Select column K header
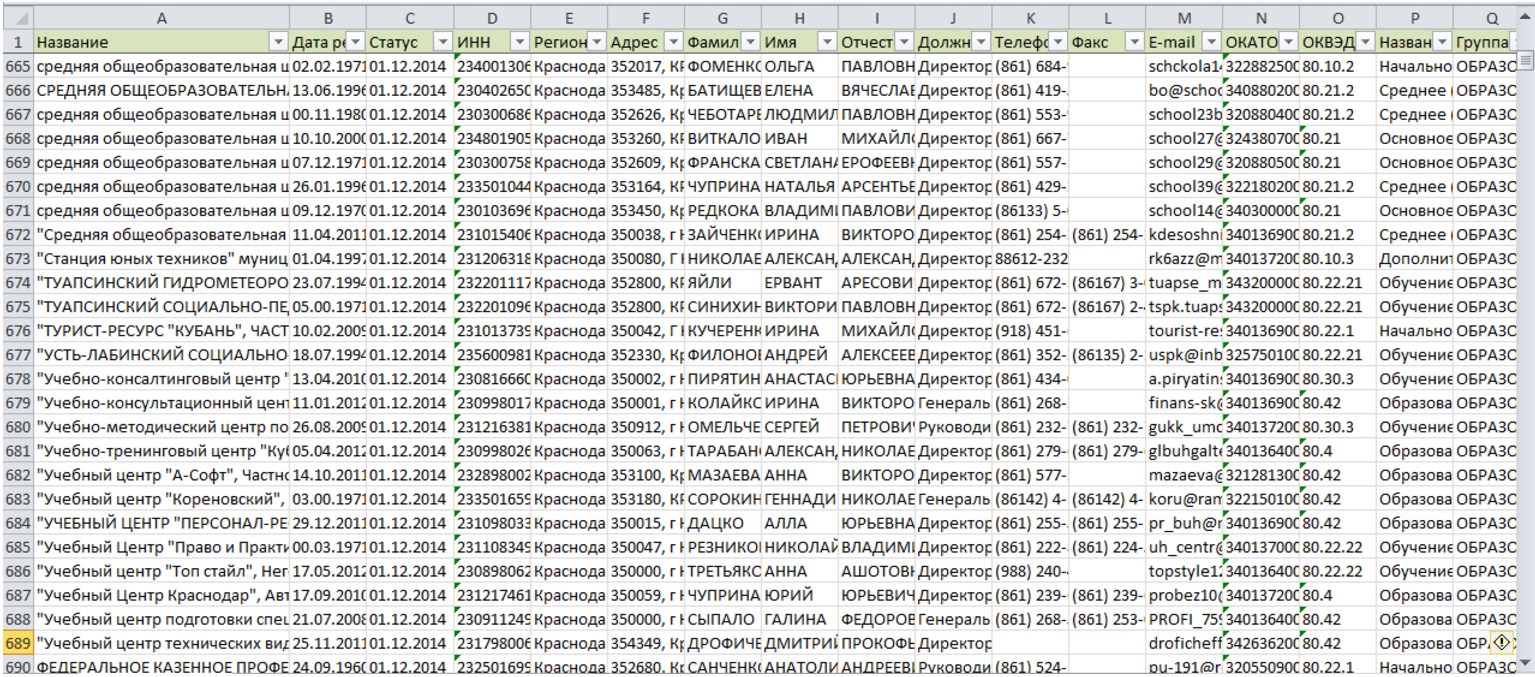This screenshot has height=677, width=1535. (x=1030, y=19)
